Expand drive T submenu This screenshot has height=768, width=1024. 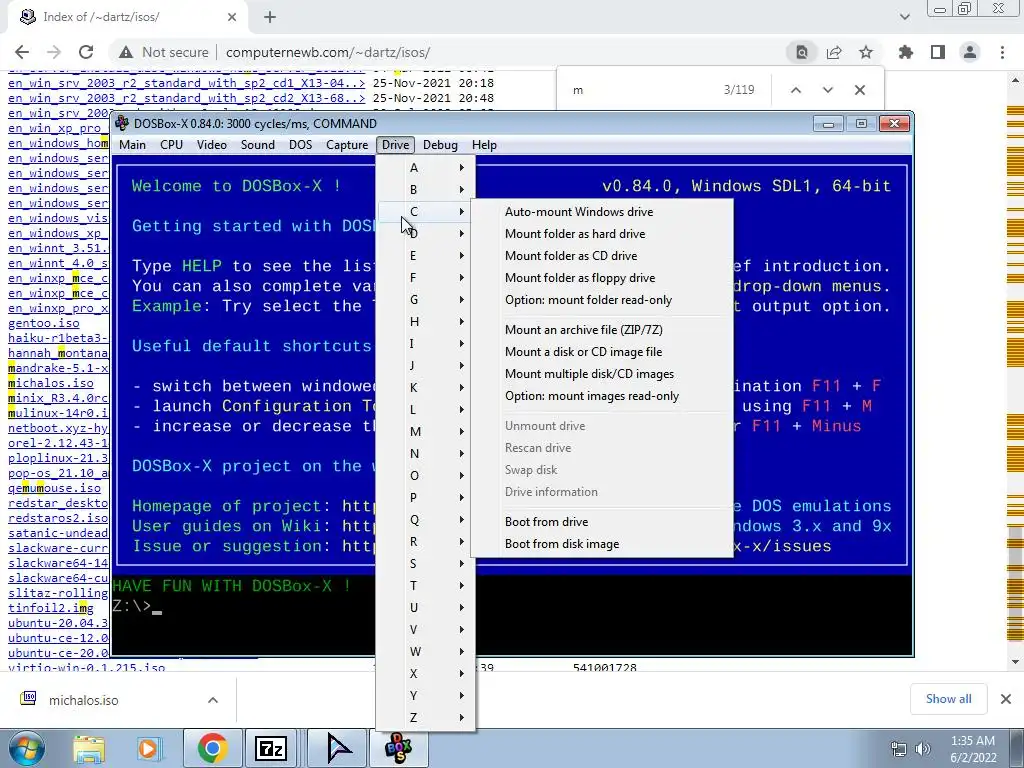(x=425, y=586)
